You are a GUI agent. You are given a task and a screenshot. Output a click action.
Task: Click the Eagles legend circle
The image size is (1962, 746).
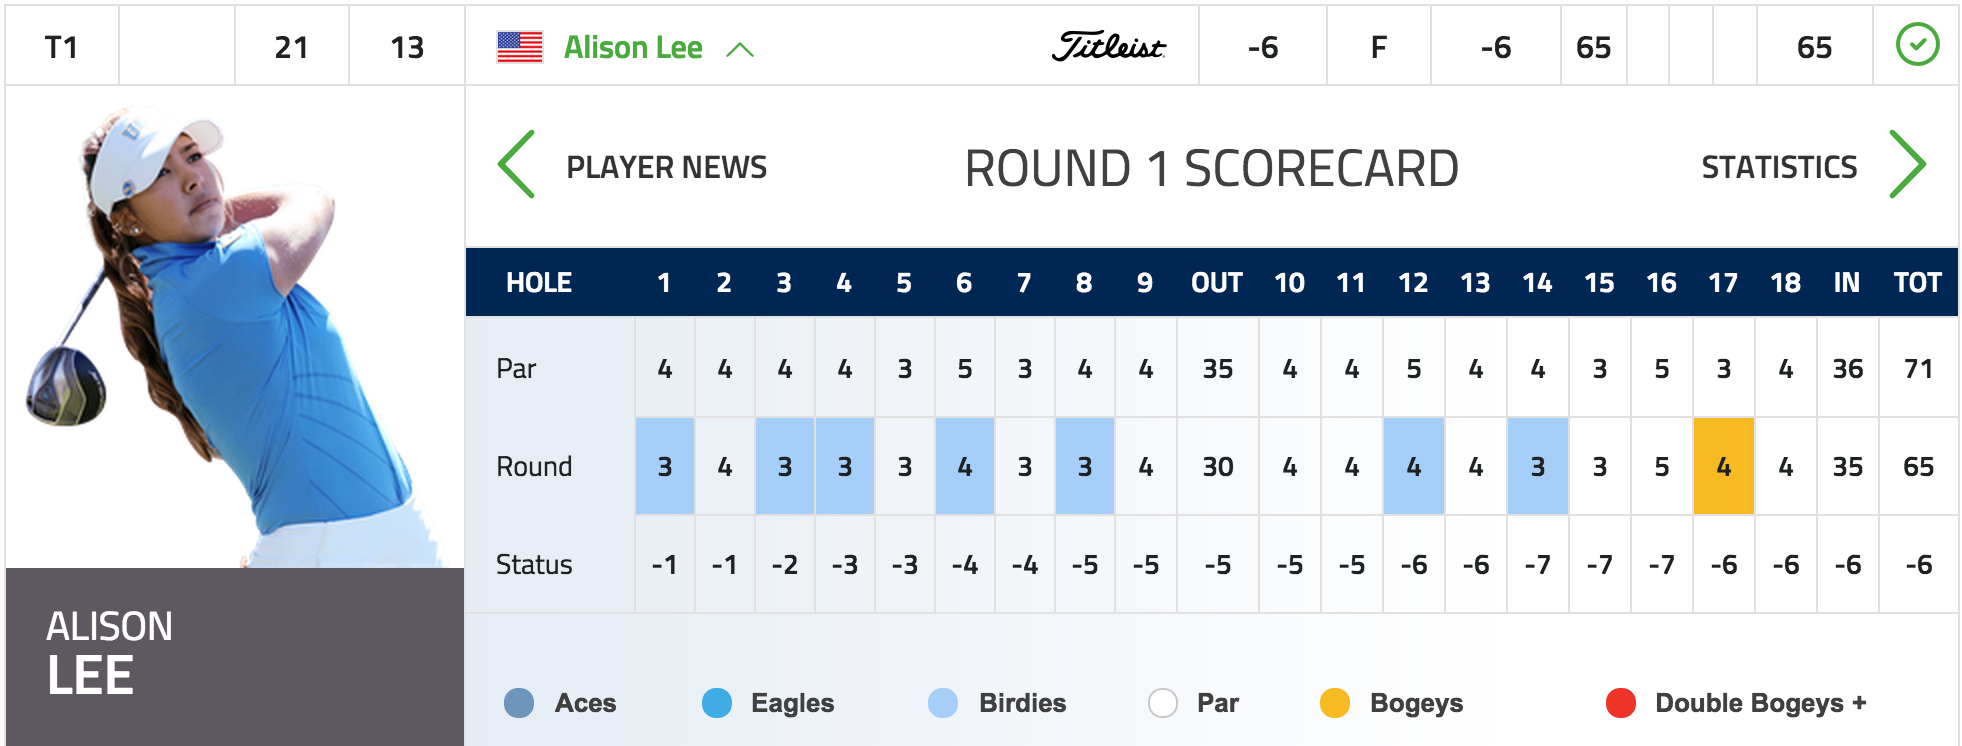[717, 703]
